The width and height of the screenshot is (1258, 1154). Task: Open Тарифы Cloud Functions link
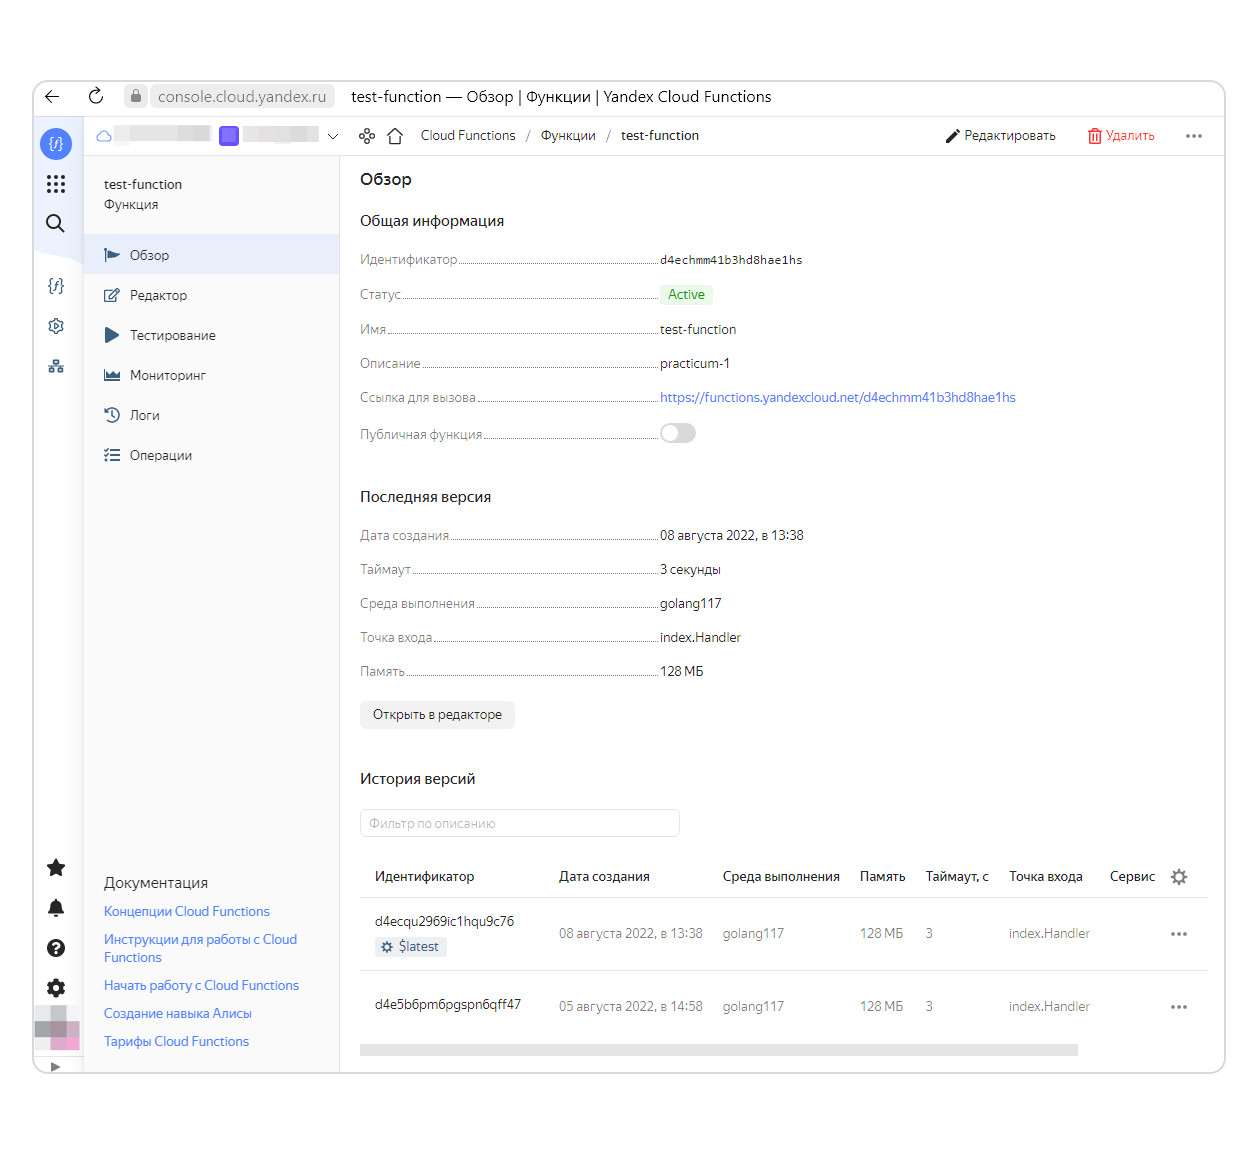click(x=176, y=1042)
